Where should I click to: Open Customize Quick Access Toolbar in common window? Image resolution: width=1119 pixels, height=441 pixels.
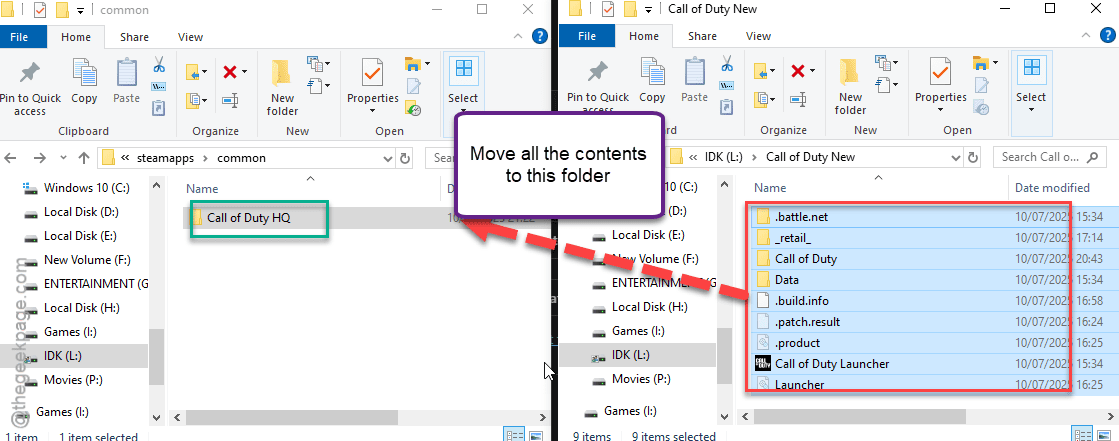pyautogui.click(x=81, y=10)
